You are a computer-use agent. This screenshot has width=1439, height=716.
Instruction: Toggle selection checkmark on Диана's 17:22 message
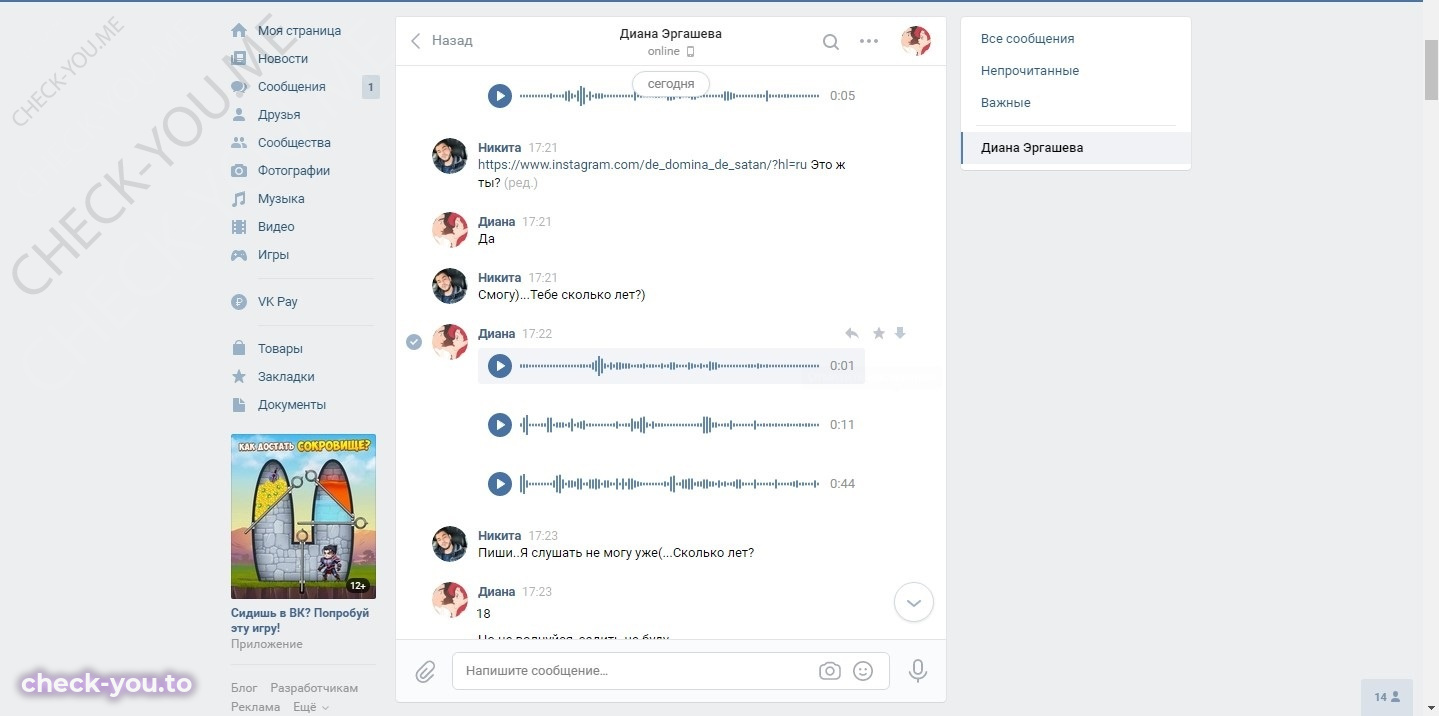[414, 342]
